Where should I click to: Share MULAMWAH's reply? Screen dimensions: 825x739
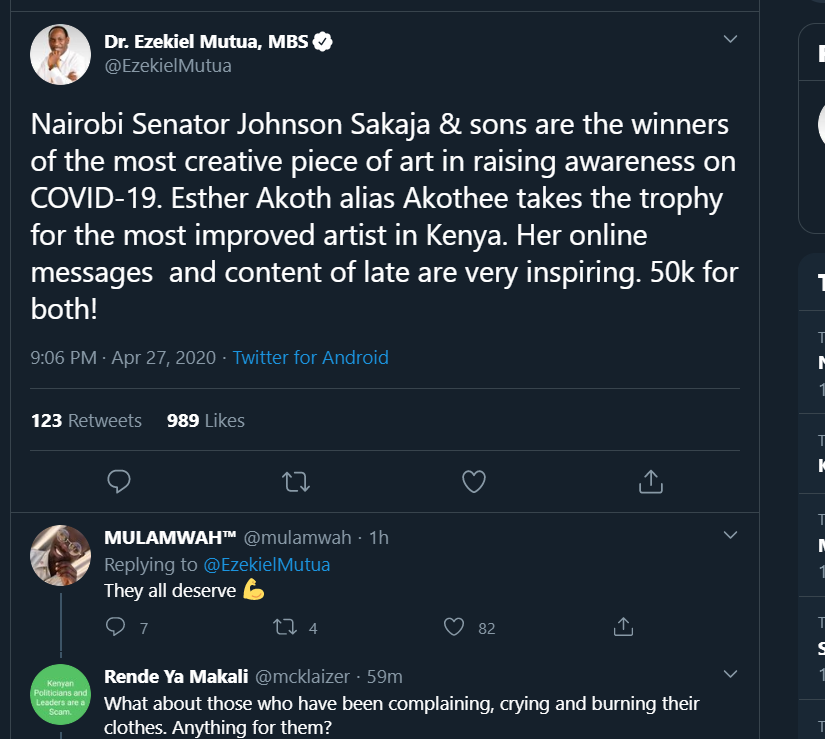point(622,627)
